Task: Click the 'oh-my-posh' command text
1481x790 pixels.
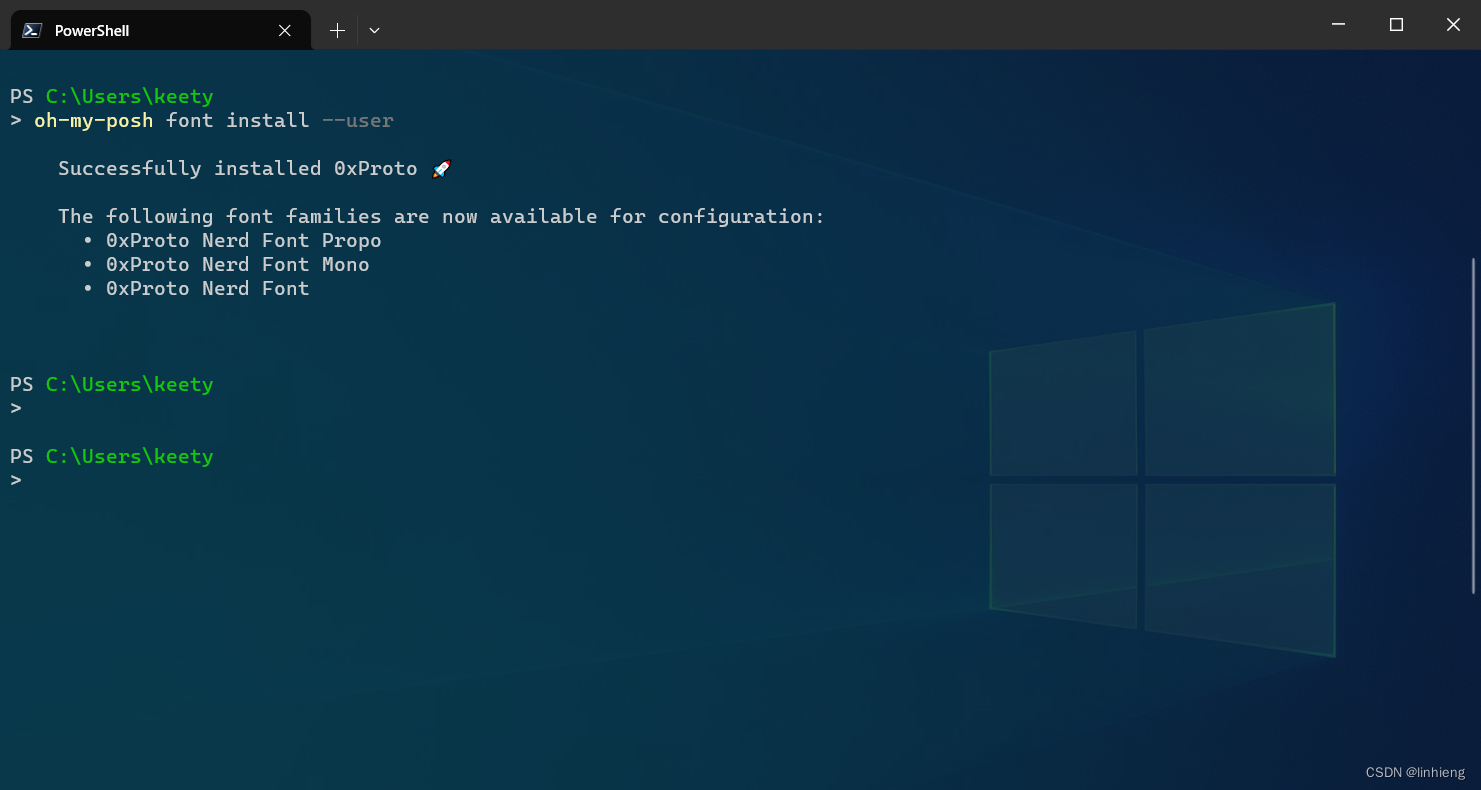Action: pyautogui.click(x=94, y=120)
